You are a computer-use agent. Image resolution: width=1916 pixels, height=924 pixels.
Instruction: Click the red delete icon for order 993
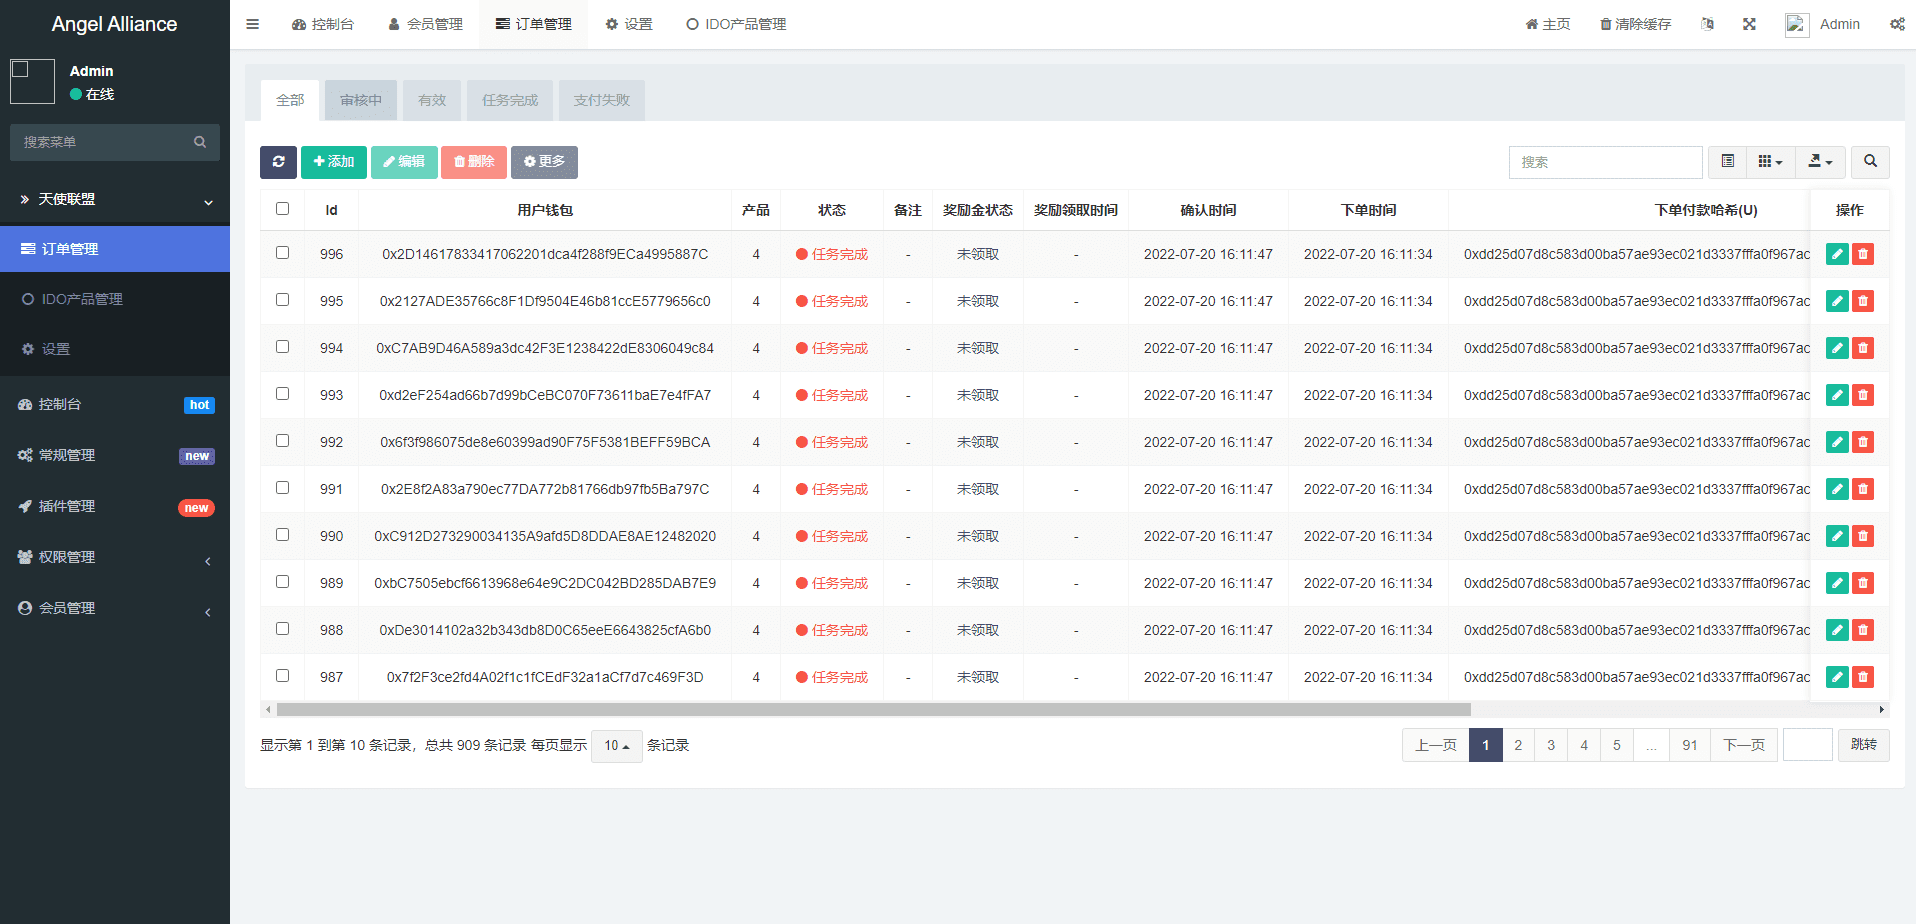point(1862,395)
